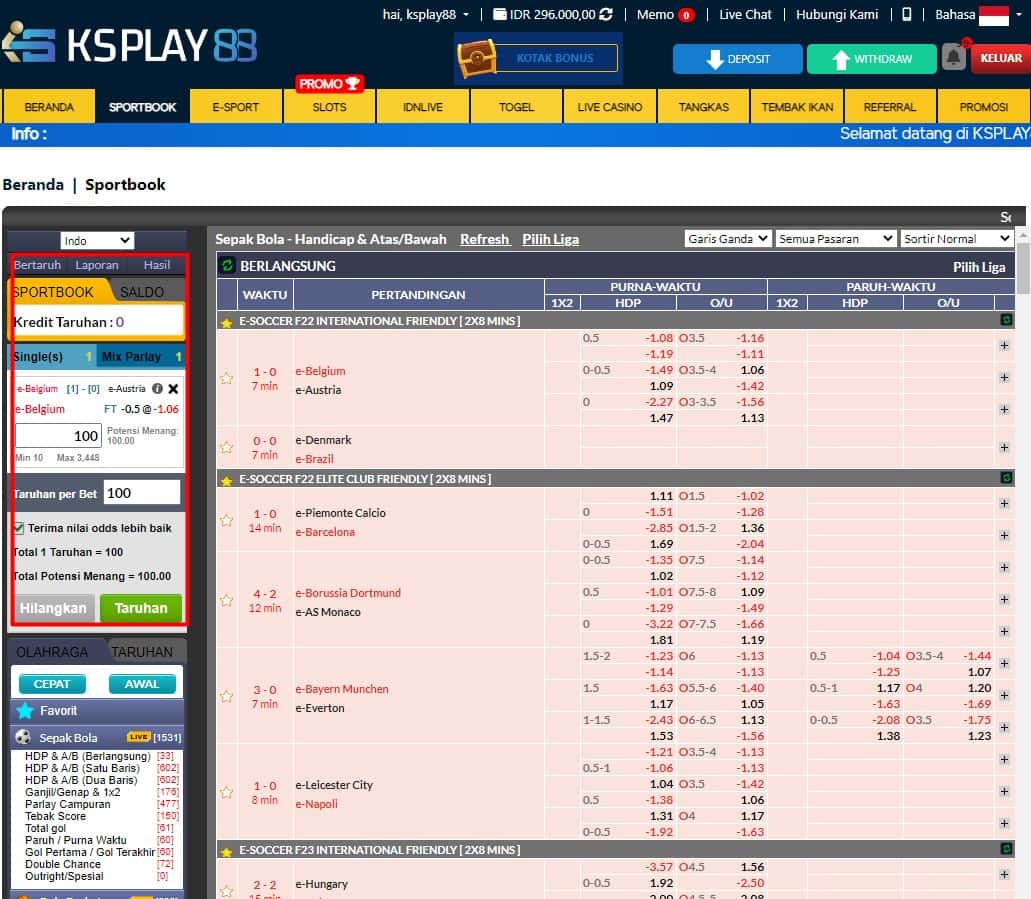Open the Semua Pasaran dropdown
The image size is (1031, 899).
[835, 238]
